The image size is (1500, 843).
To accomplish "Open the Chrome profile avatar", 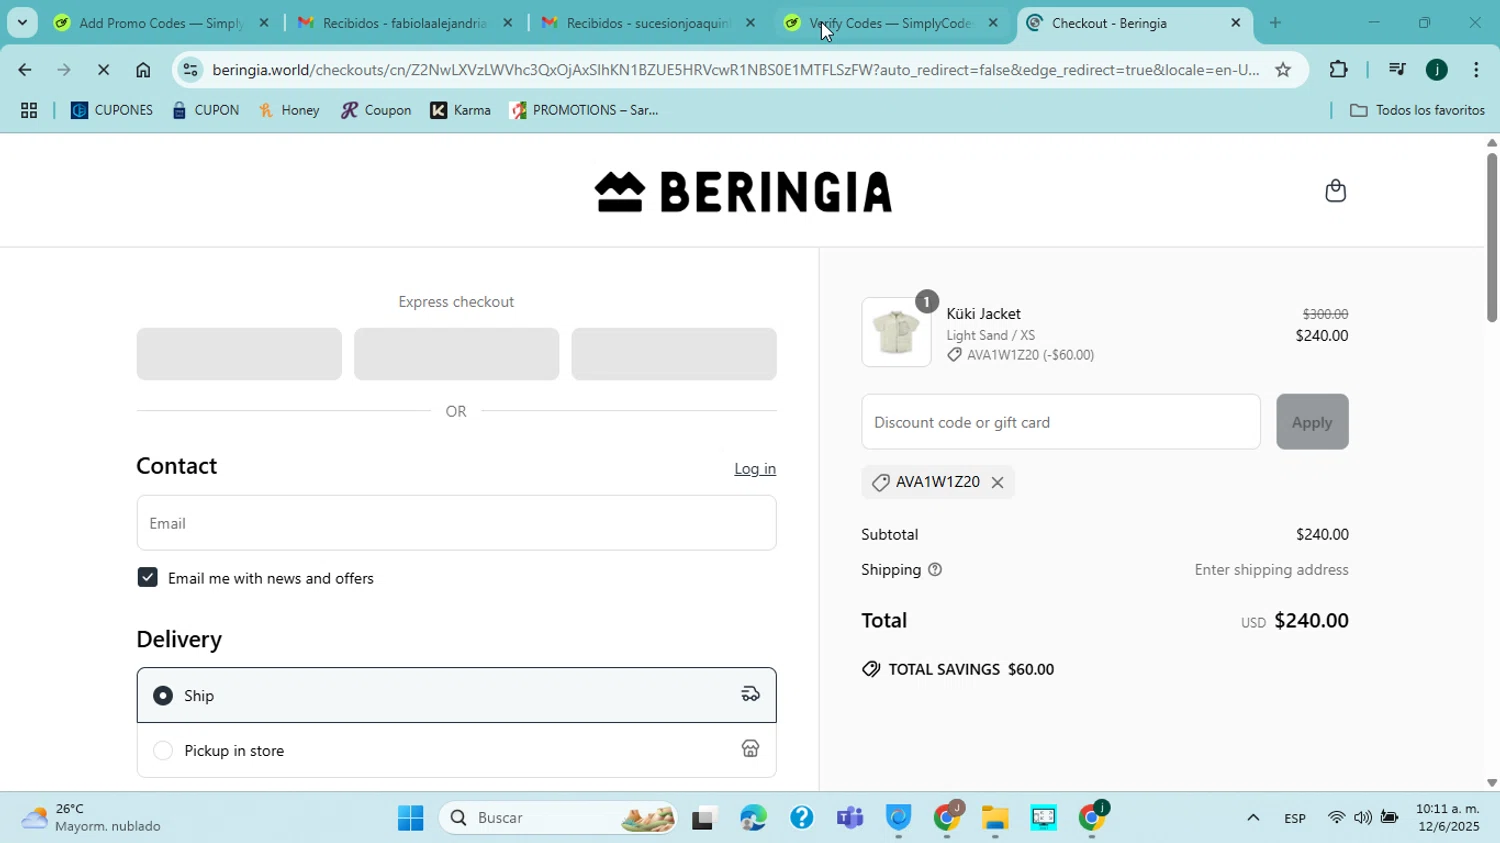I will coord(1437,70).
